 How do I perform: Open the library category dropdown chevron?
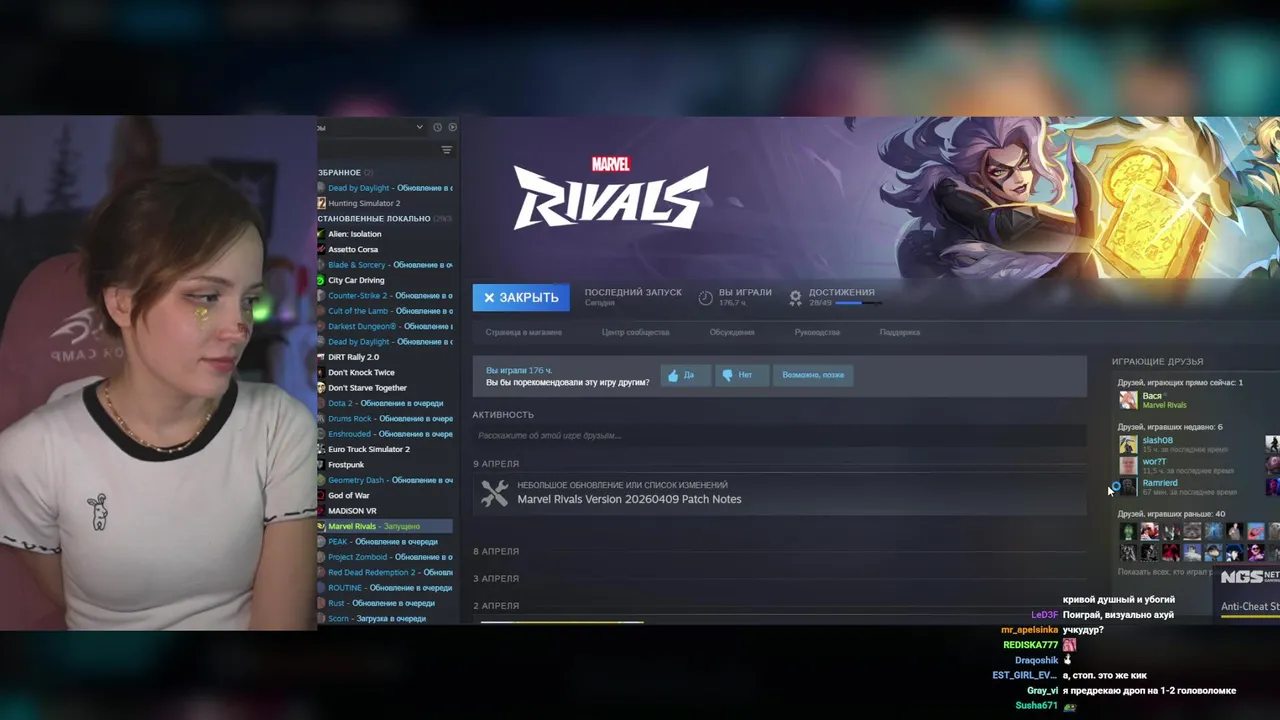coord(420,127)
